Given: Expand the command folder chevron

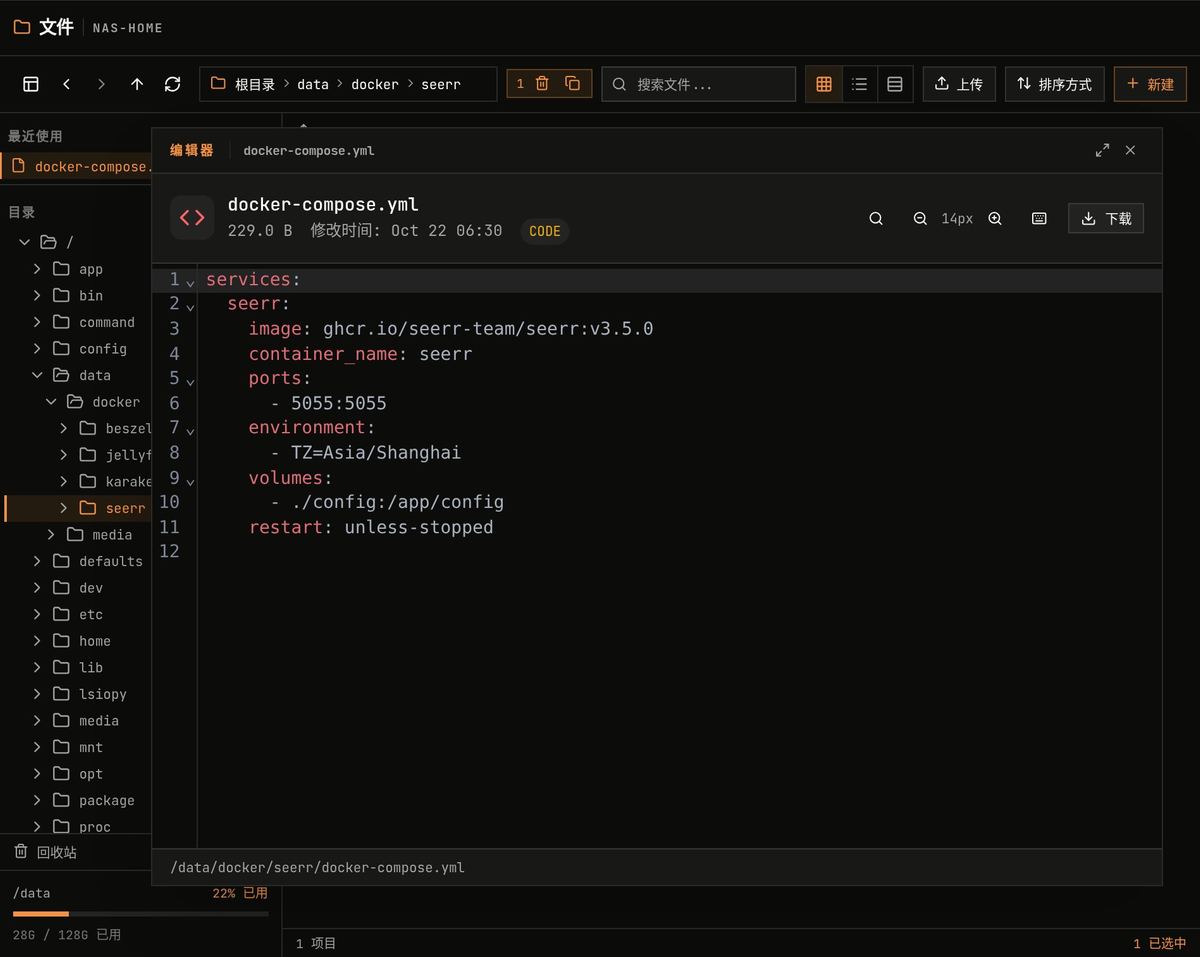Looking at the screenshot, I should [x=37, y=322].
